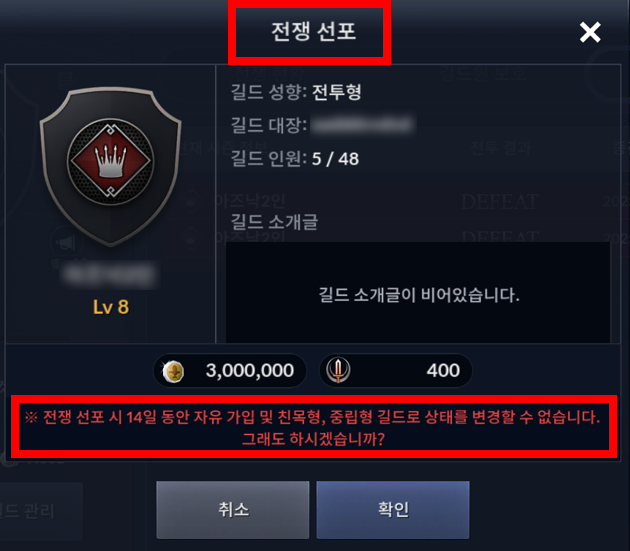Viewport: 630px width, 551px height.
Task: Click the 길드 소개글 empty text box
Action: tap(418, 293)
